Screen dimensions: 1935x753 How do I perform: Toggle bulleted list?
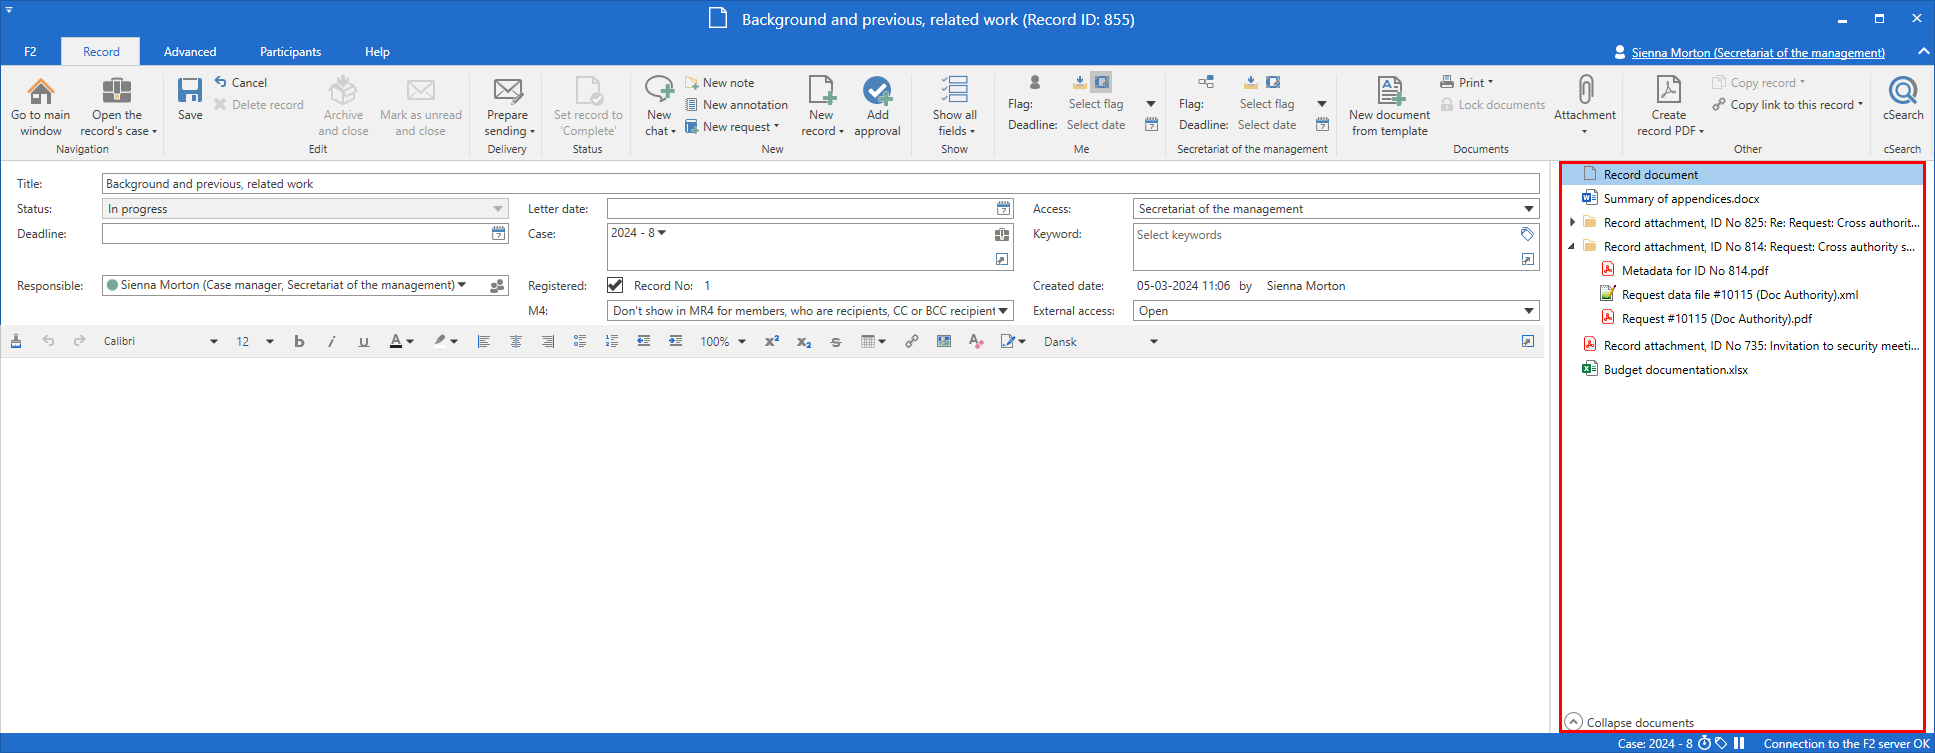[580, 341]
